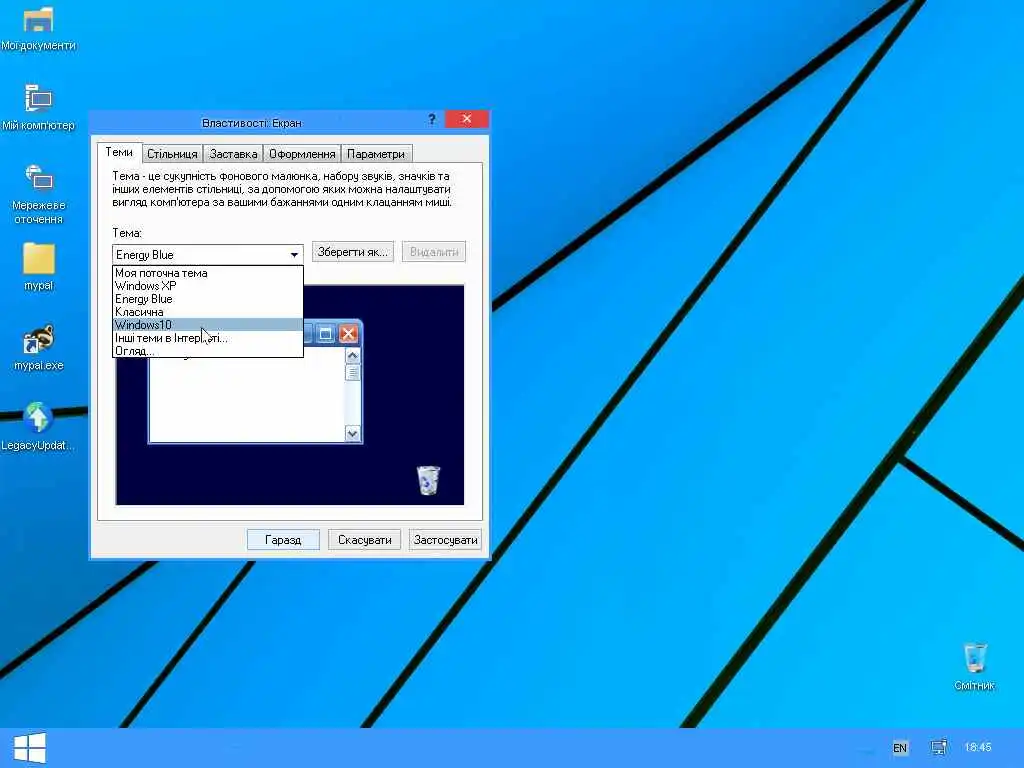This screenshot has width=1024, height=768.
Task: Close the Властивості: Екран dialog
Action: [466, 119]
